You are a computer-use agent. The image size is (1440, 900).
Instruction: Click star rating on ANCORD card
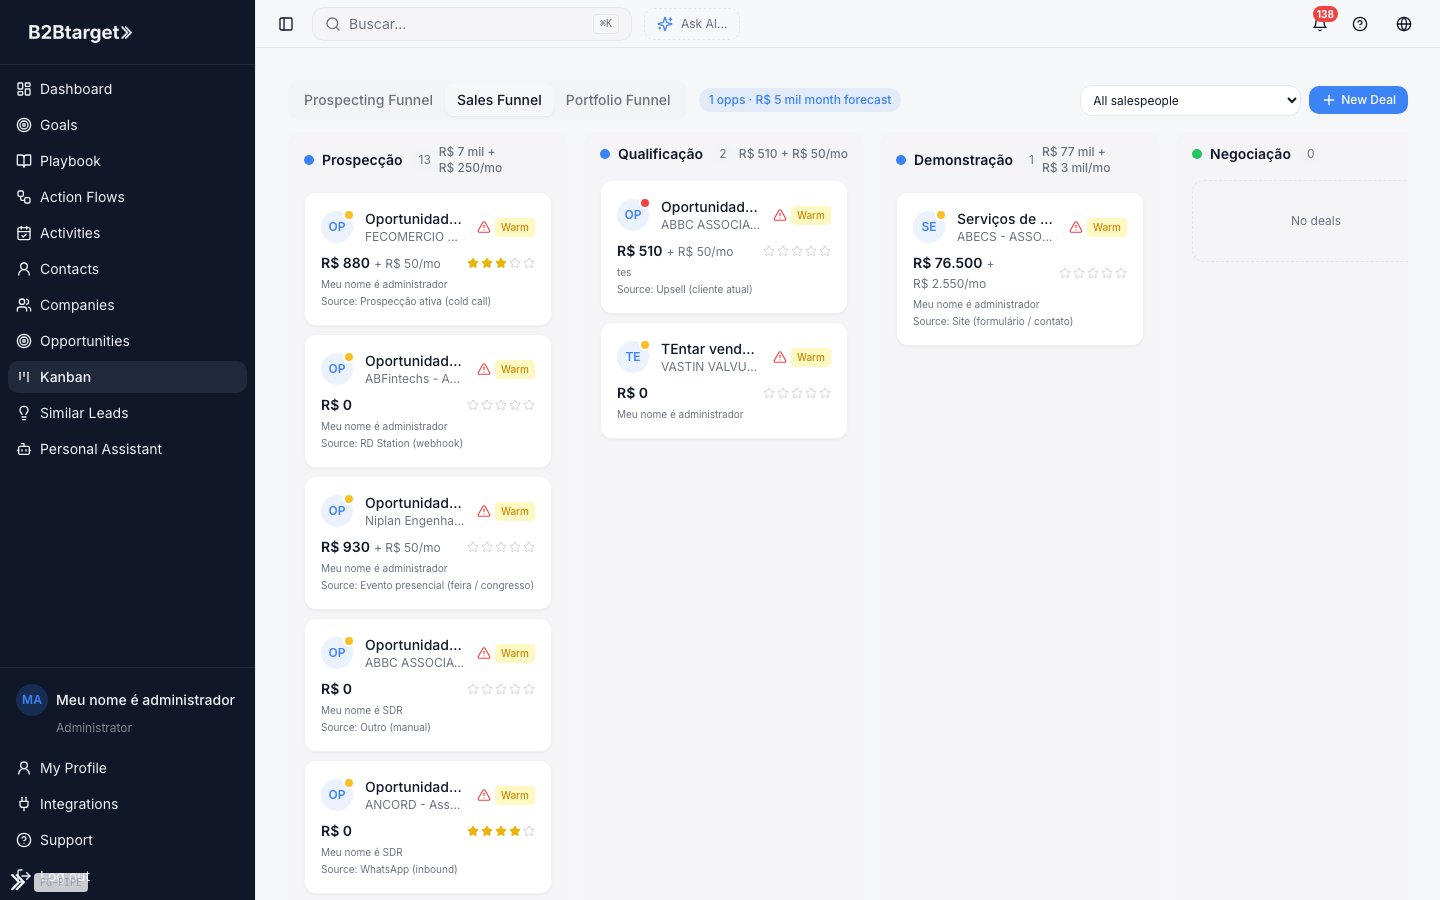click(x=501, y=831)
